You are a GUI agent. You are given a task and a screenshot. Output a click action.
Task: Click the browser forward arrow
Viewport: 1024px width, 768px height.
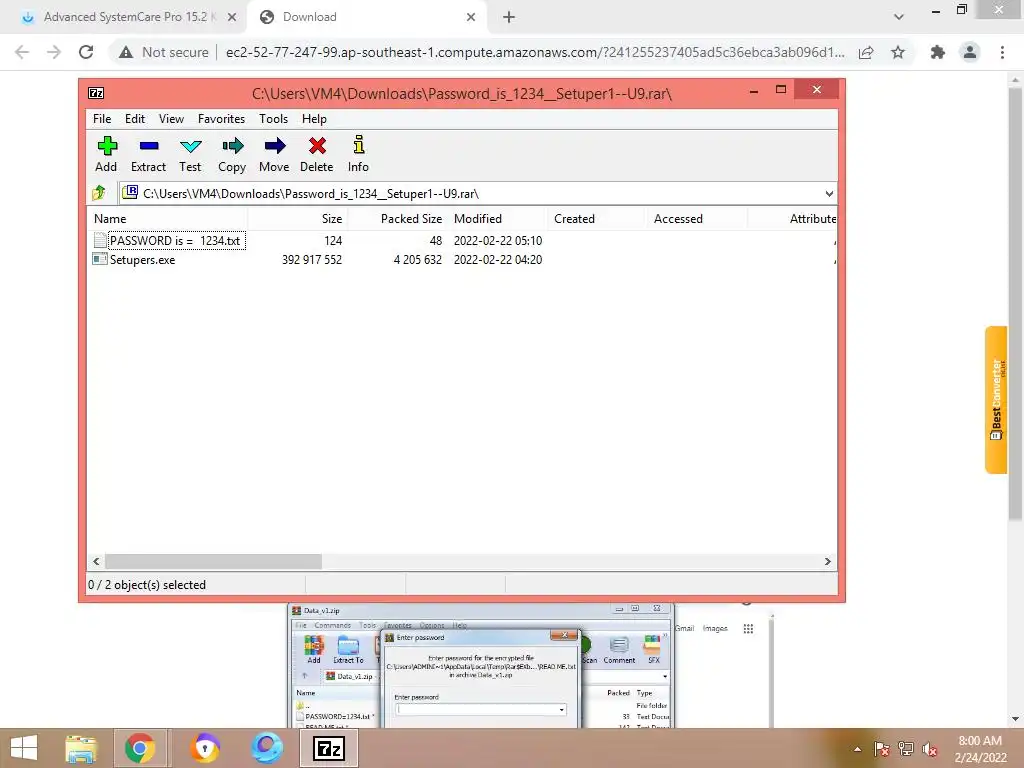click(x=54, y=52)
